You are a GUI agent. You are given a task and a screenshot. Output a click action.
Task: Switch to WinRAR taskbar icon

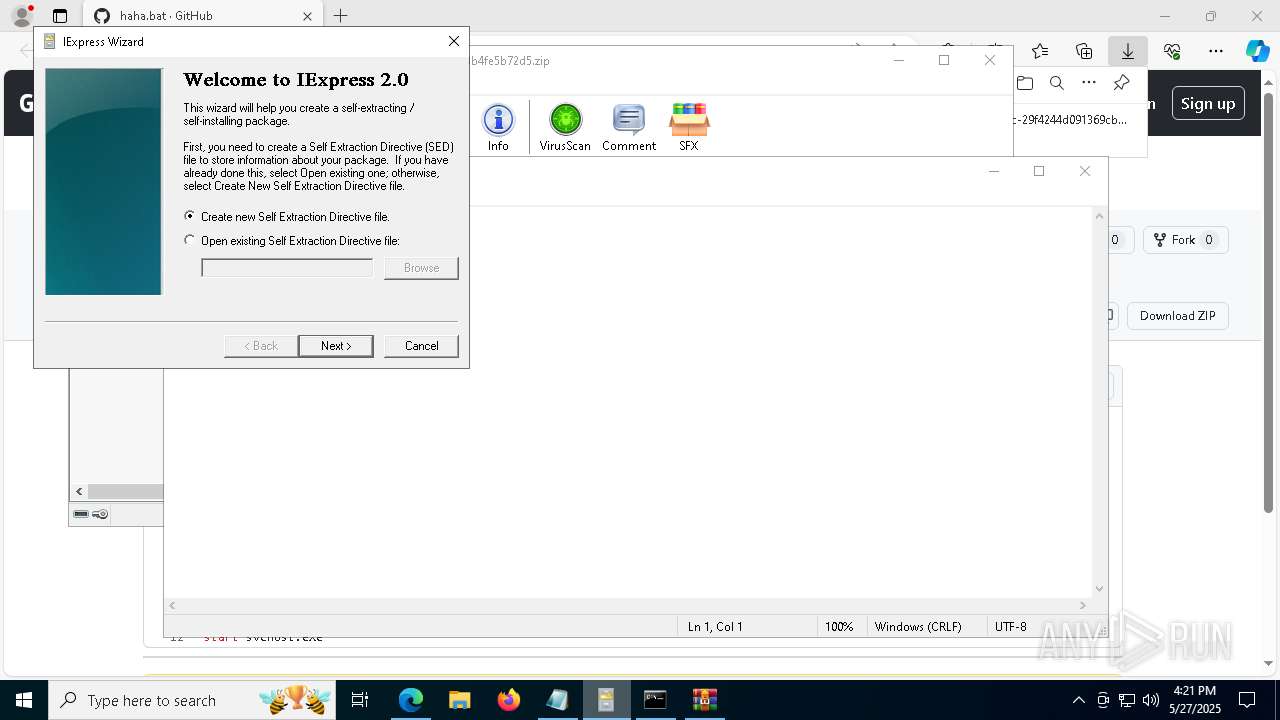tap(704, 700)
